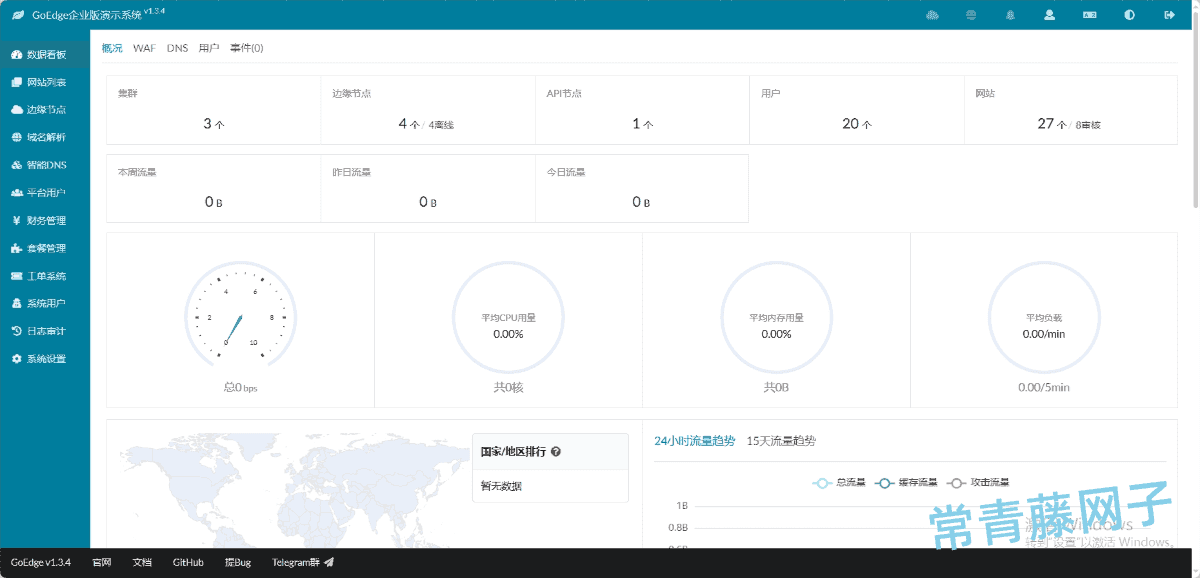Click the logout icon in header
This screenshot has width=1200, height=578.
[1169, 15]
